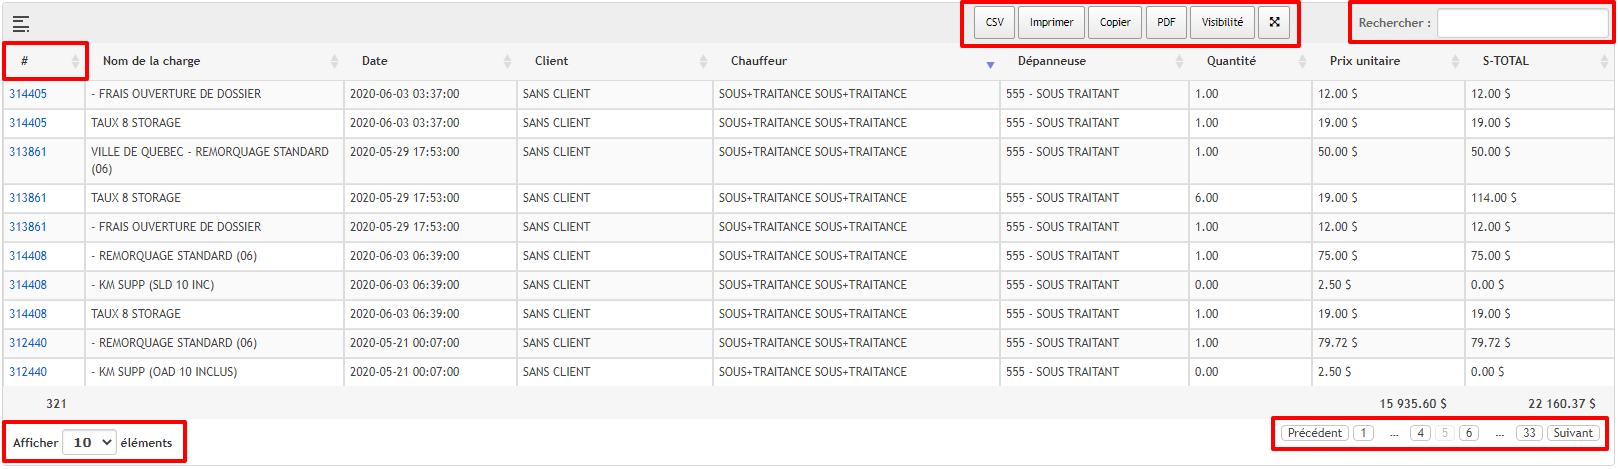Open record 313861 link in first column
This screenshot has height=469, width=1618.
[x=28, y=152]
